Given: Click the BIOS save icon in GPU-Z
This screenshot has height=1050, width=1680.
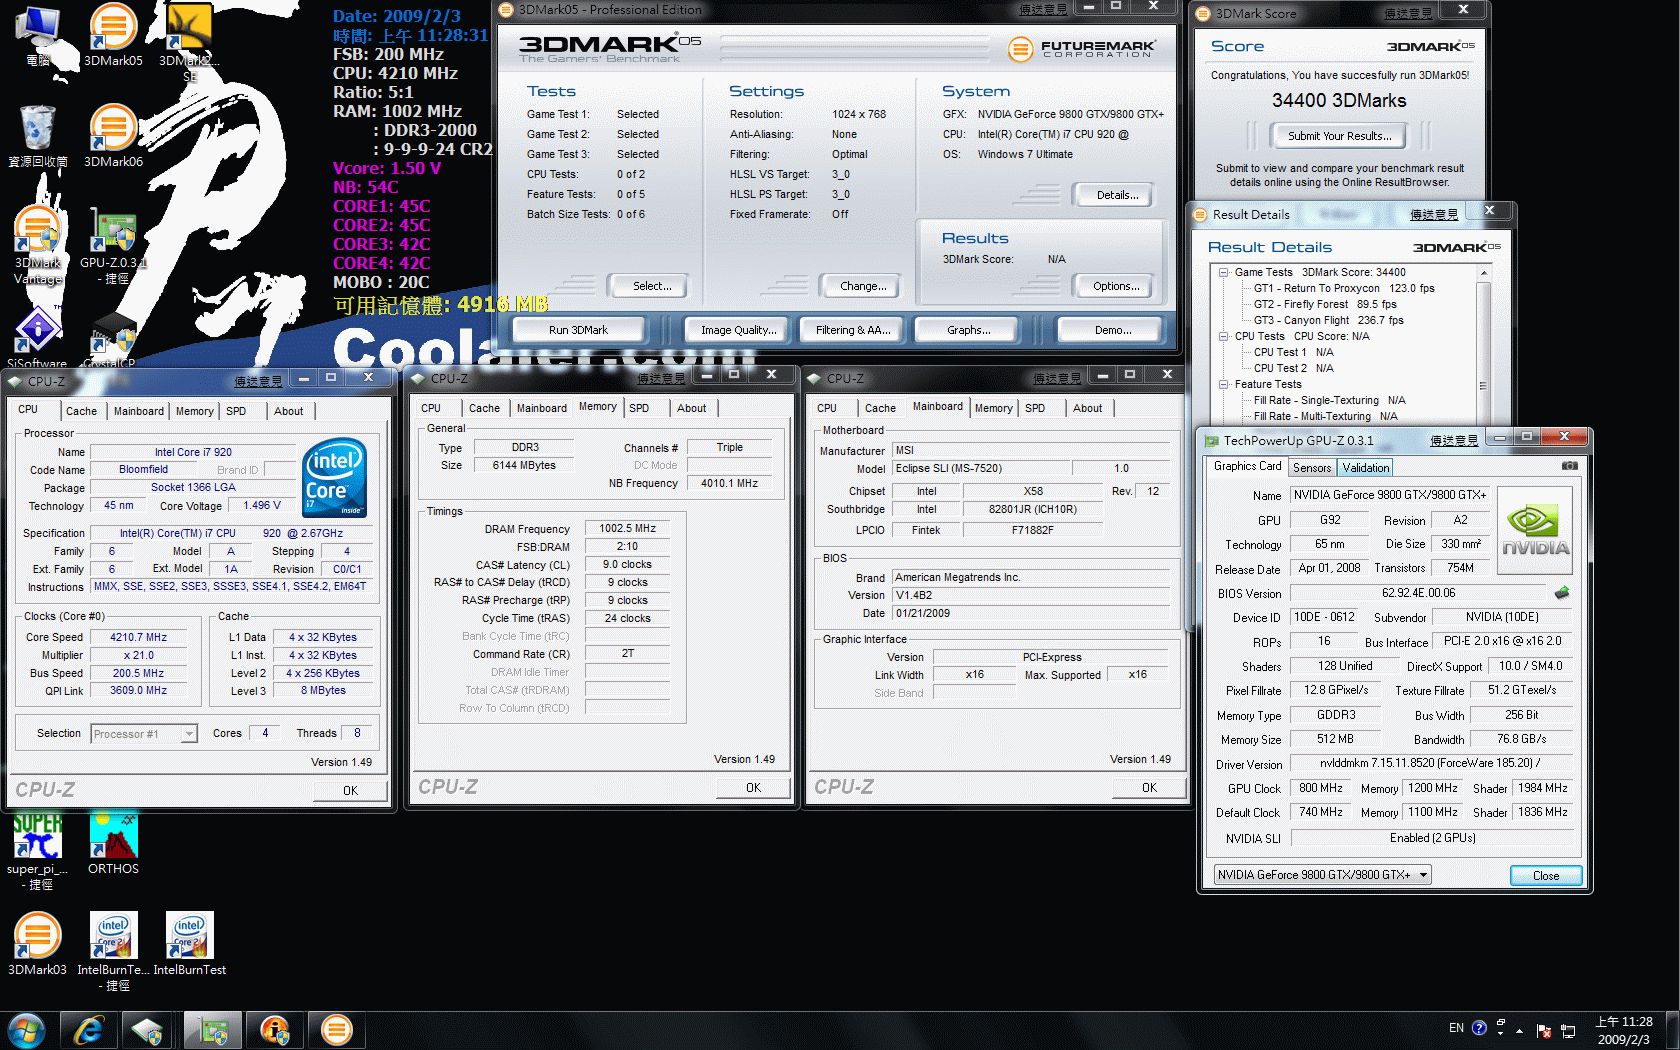Looking at the screenshot, I should 1562,593.
